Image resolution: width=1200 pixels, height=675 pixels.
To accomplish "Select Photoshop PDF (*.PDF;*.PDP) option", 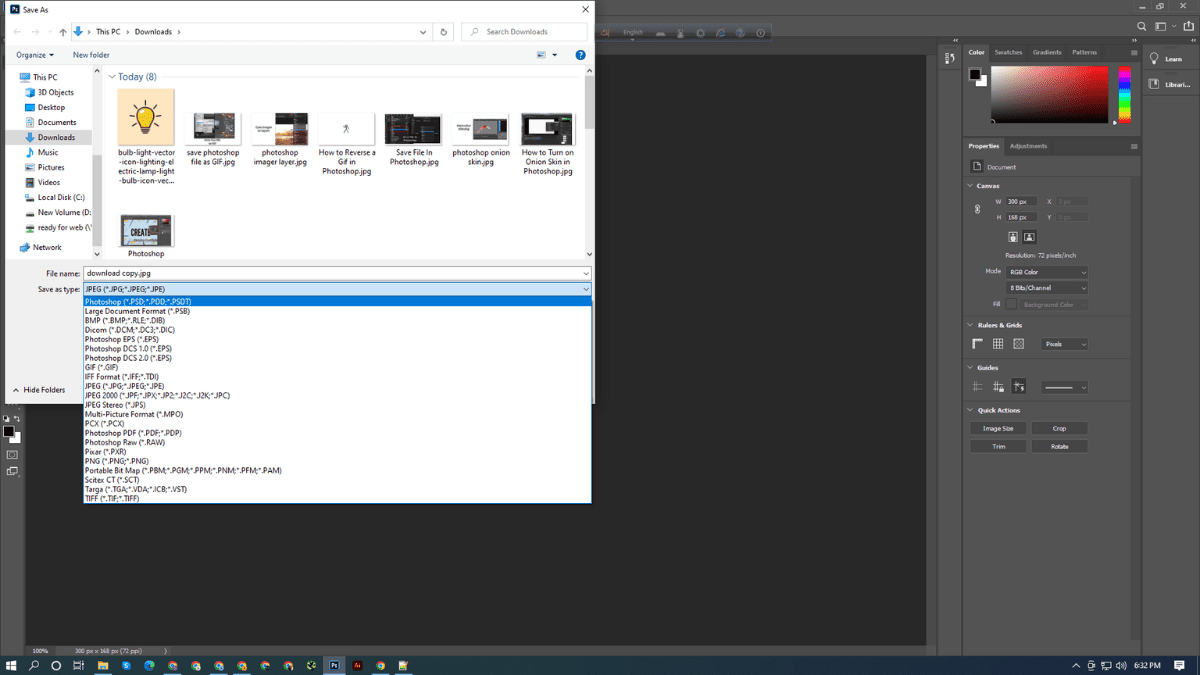I will (337, 433).
